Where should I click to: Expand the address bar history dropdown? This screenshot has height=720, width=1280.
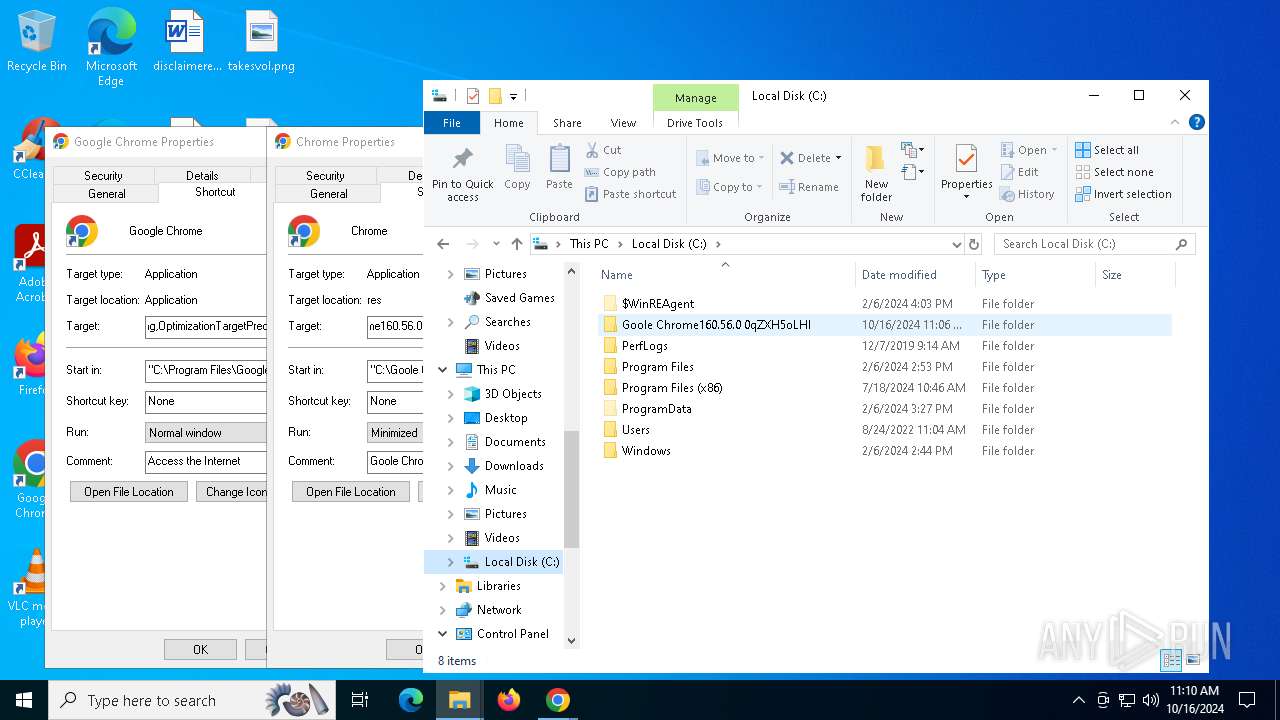pos(957,244)
